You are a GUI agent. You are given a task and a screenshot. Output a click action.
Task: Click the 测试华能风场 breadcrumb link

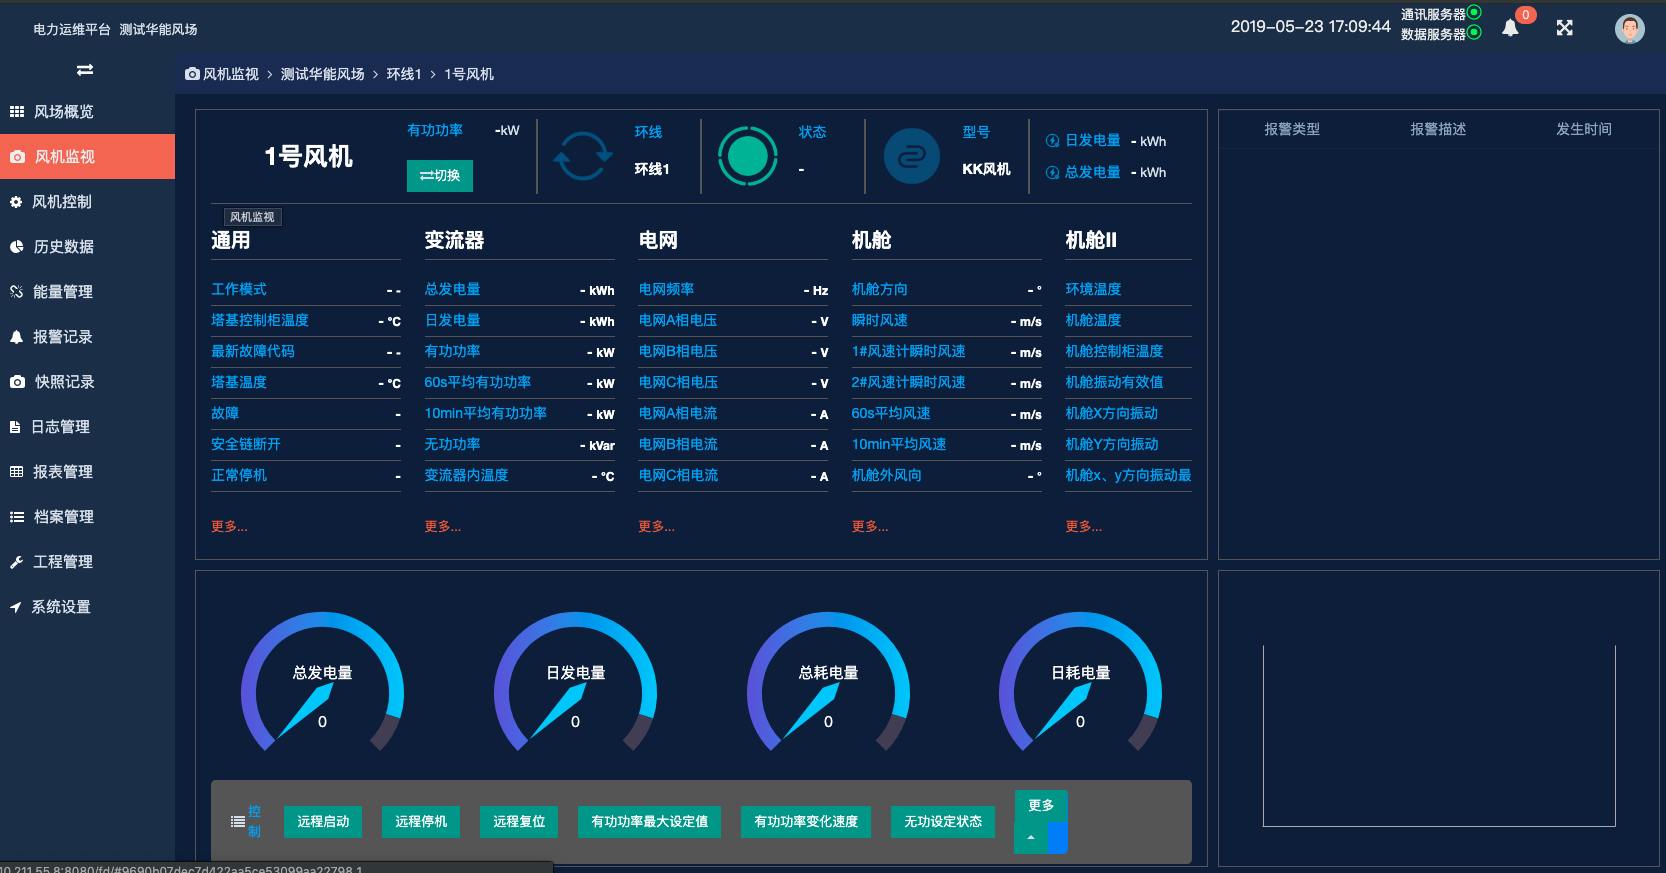(x=322, y=74)
